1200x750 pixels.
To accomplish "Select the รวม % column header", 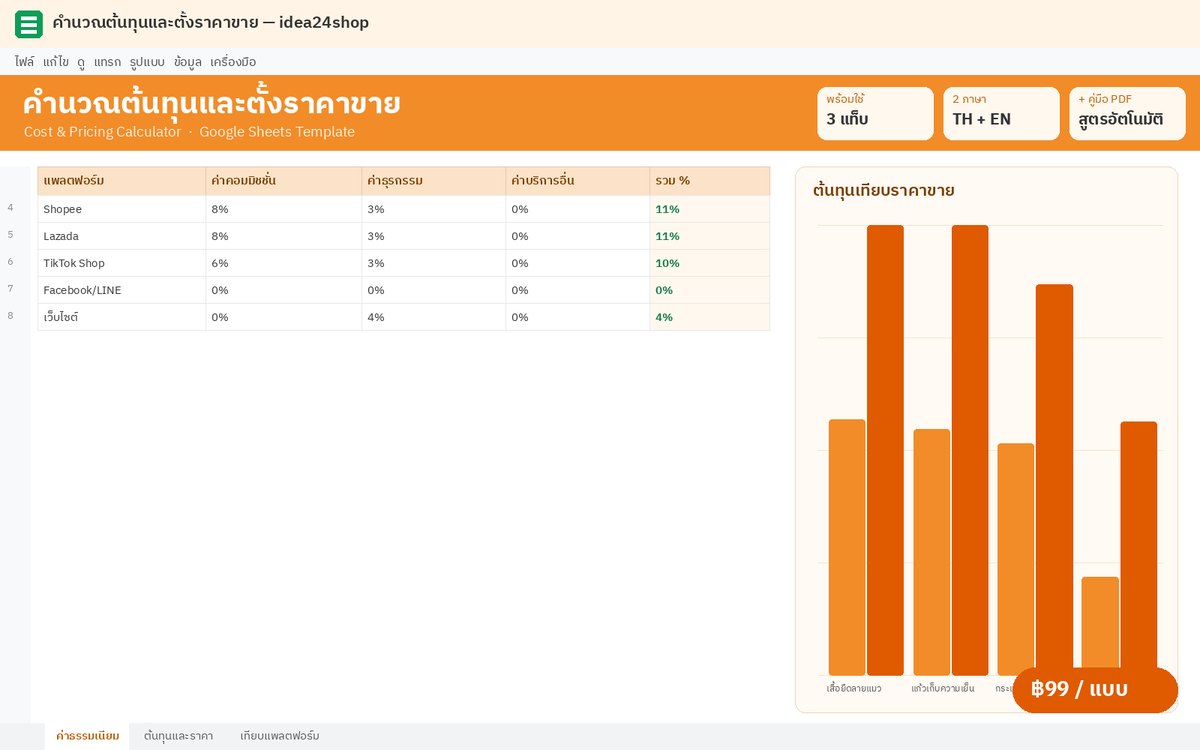I will 710,181.
